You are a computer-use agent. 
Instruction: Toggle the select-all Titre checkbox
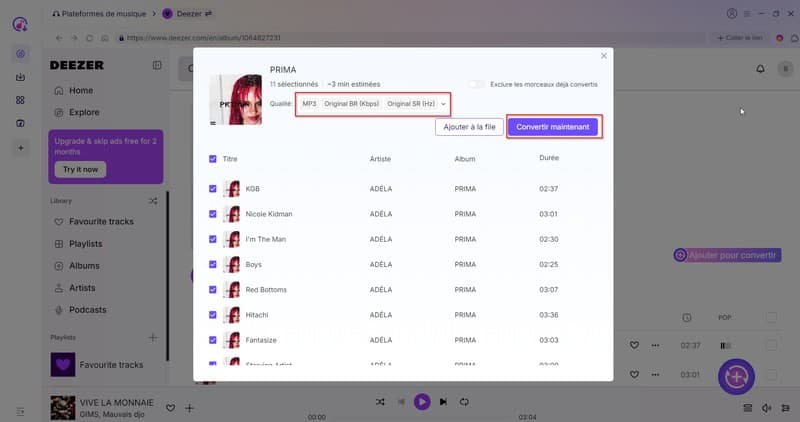tap(213, 159)
